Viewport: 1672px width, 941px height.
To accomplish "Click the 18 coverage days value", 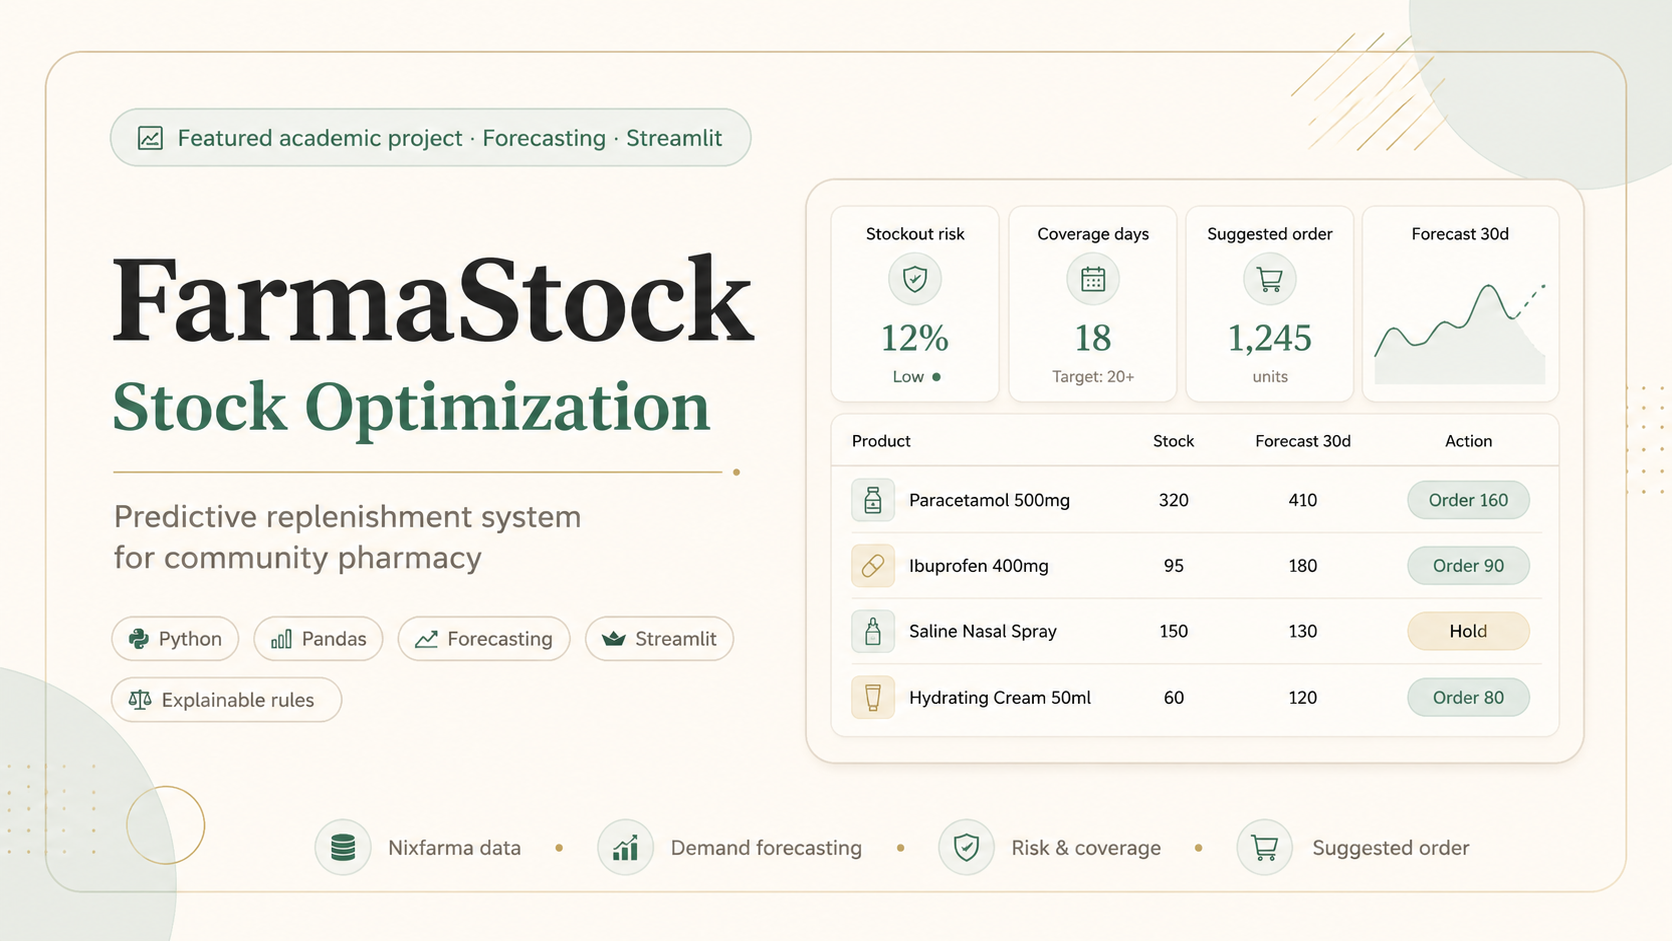I will (1093, 338).
